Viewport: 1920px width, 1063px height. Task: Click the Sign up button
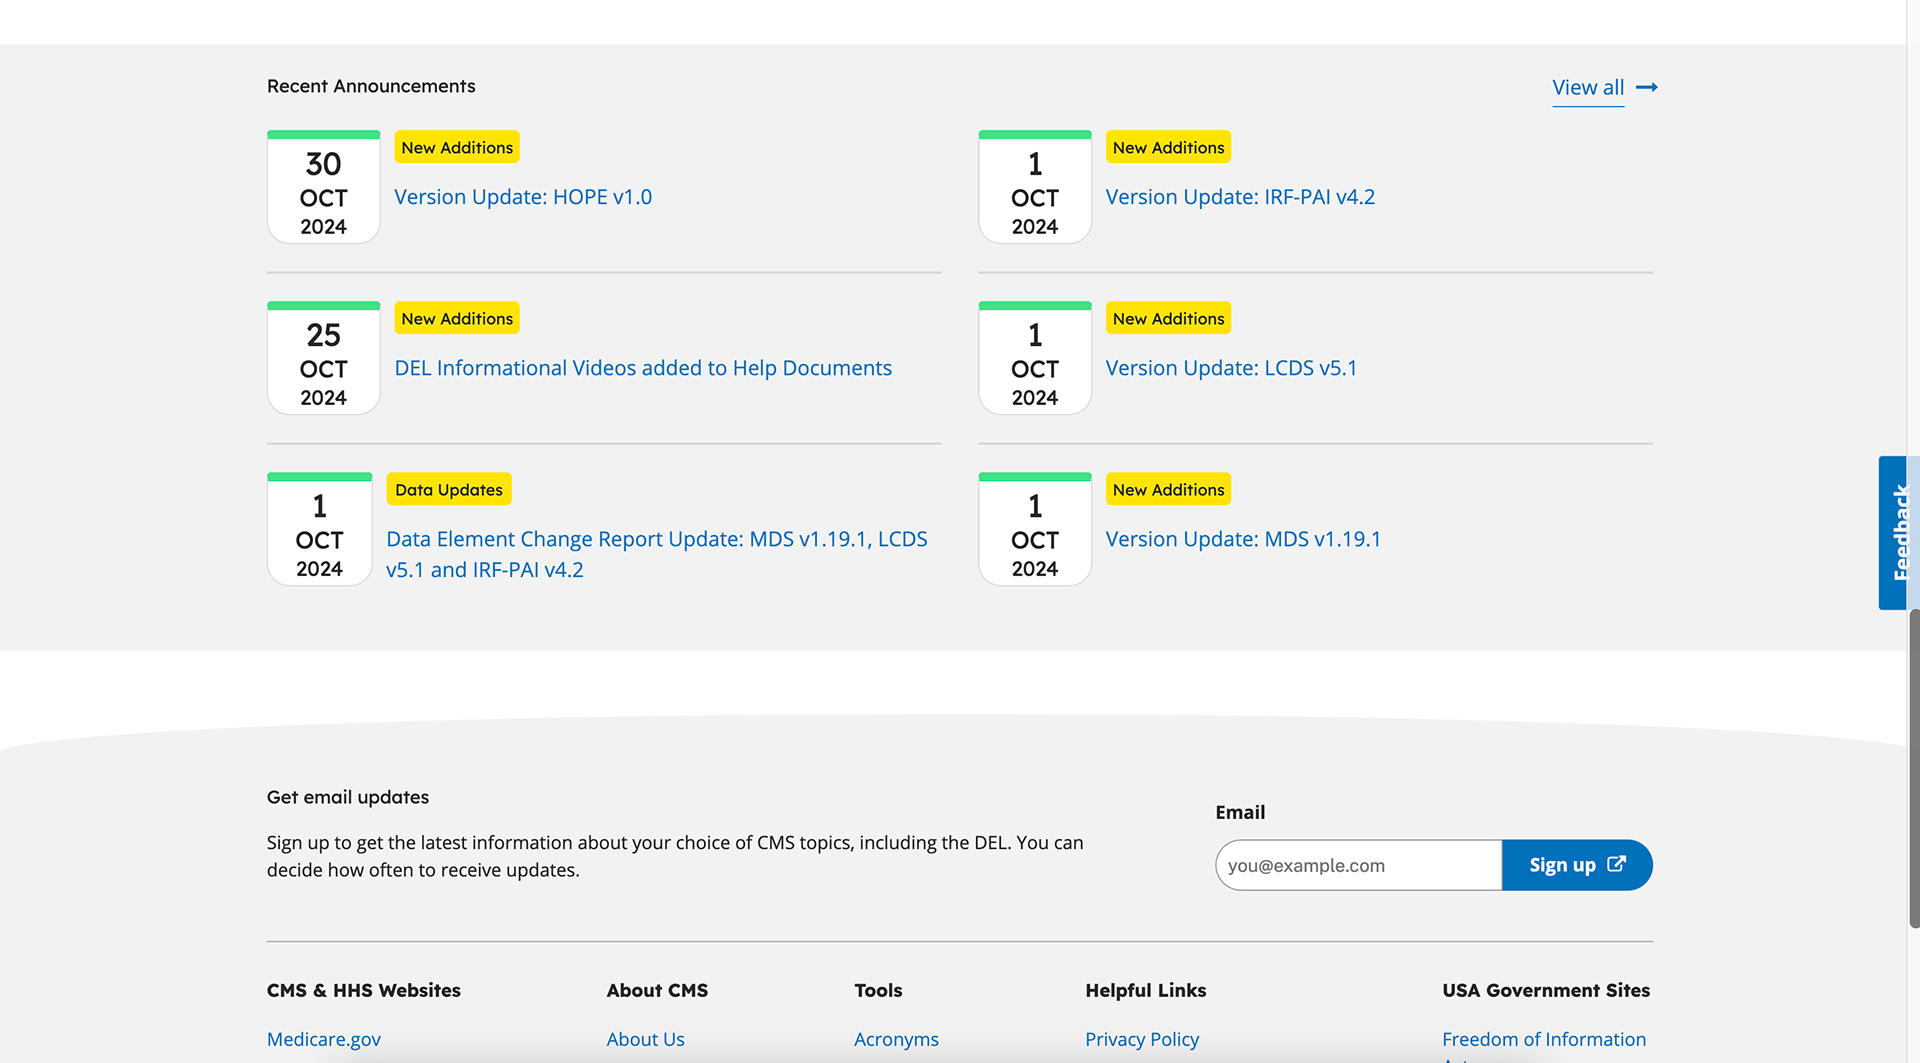pos(1576,865)
